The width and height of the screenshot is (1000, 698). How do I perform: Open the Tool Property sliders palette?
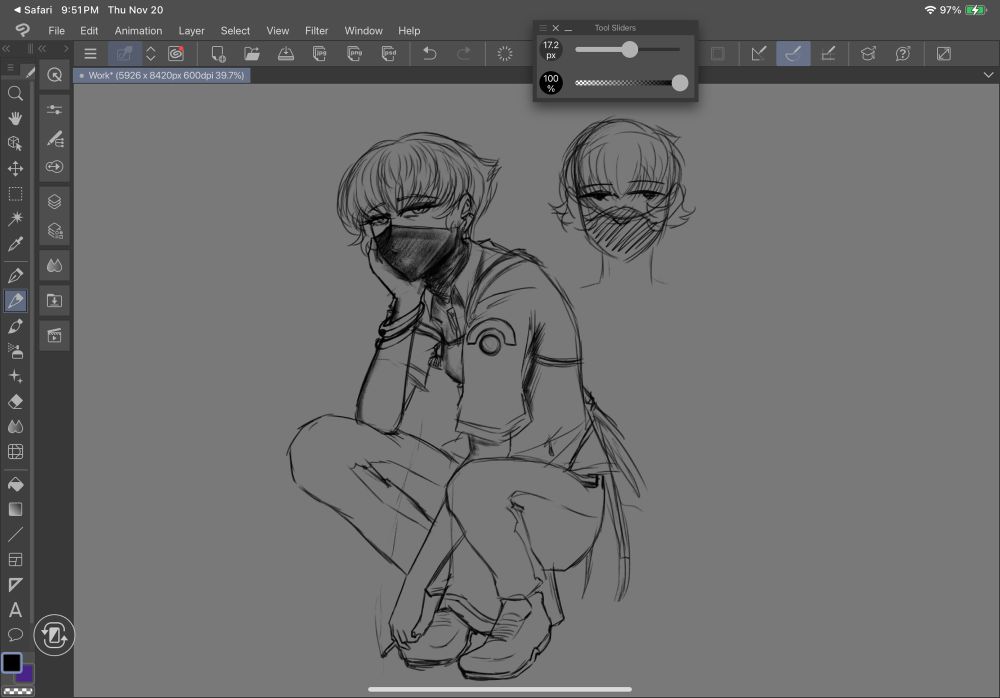click(x=54, y=110)
